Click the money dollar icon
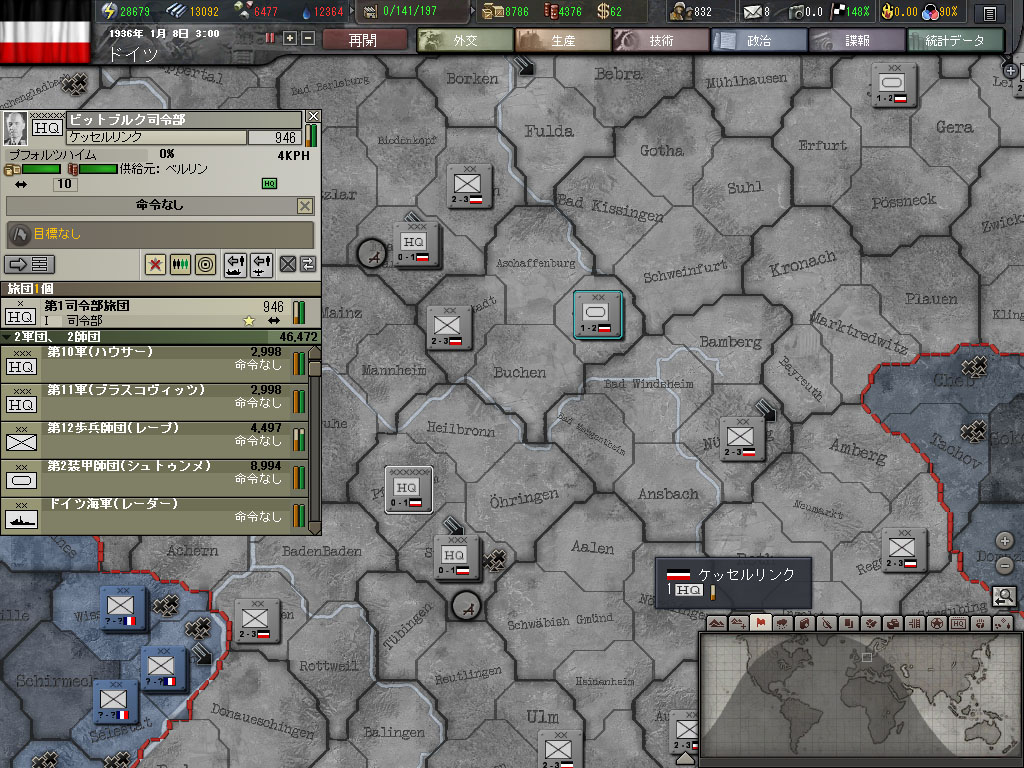Image resolution: width=1024 pixels, height=768 pixels. [603, 11]
